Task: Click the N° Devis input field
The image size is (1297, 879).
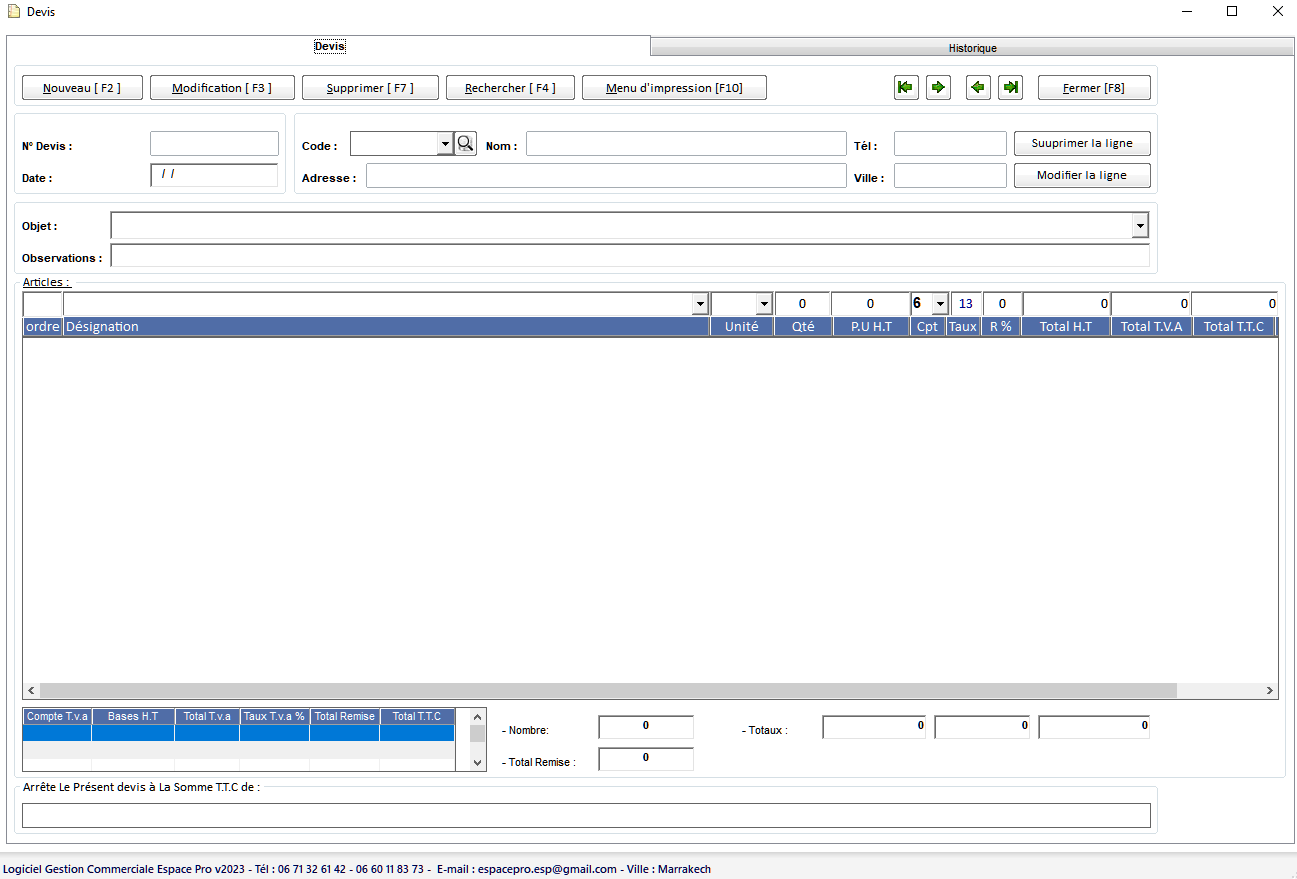Action: coord(214,144)
